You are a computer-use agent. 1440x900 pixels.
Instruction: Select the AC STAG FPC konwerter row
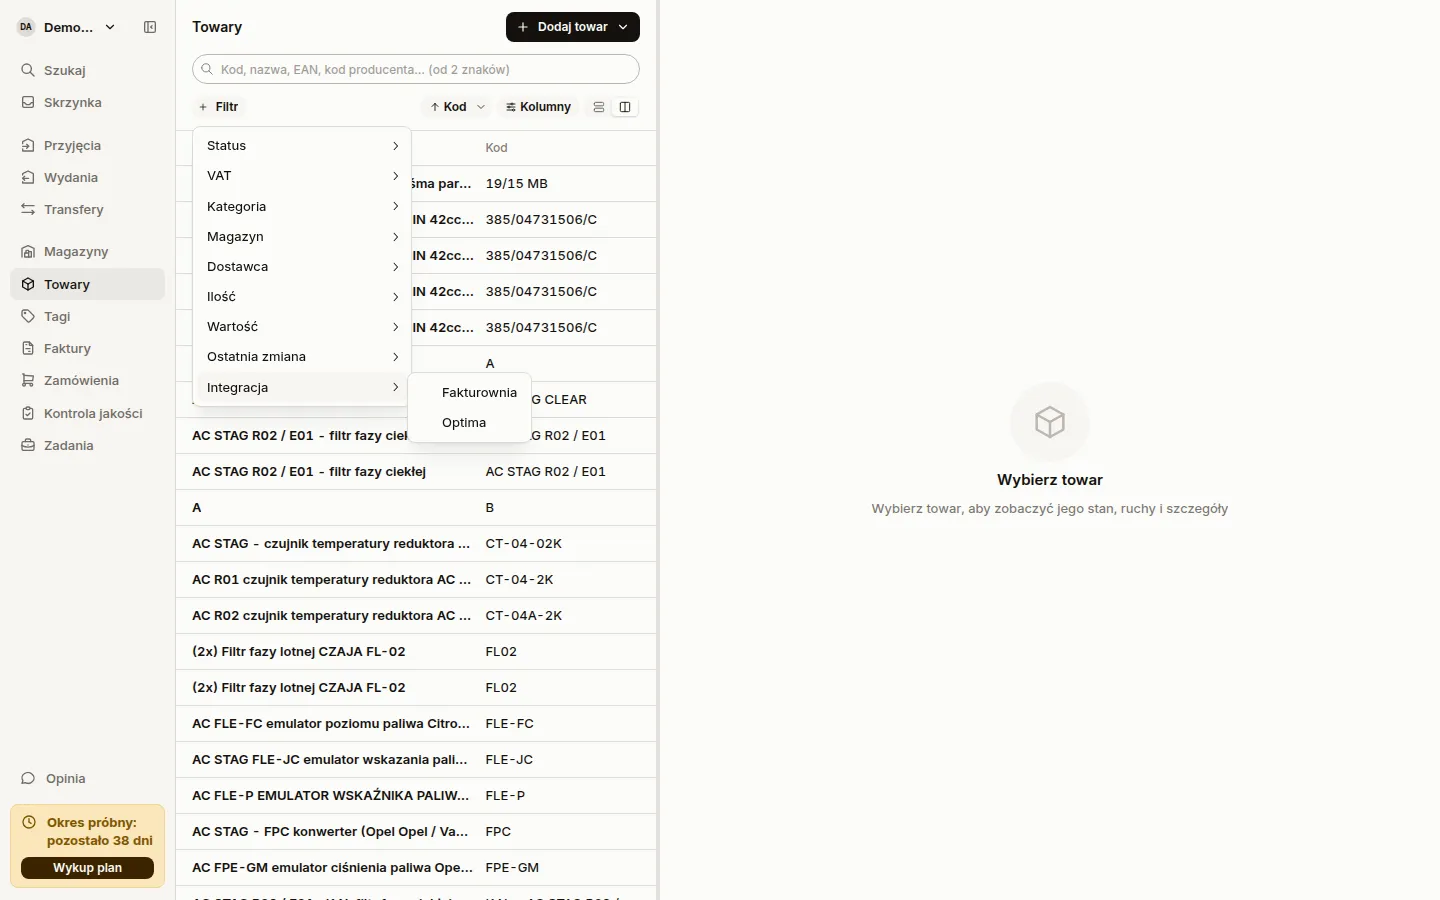click(x=416, y=832)
